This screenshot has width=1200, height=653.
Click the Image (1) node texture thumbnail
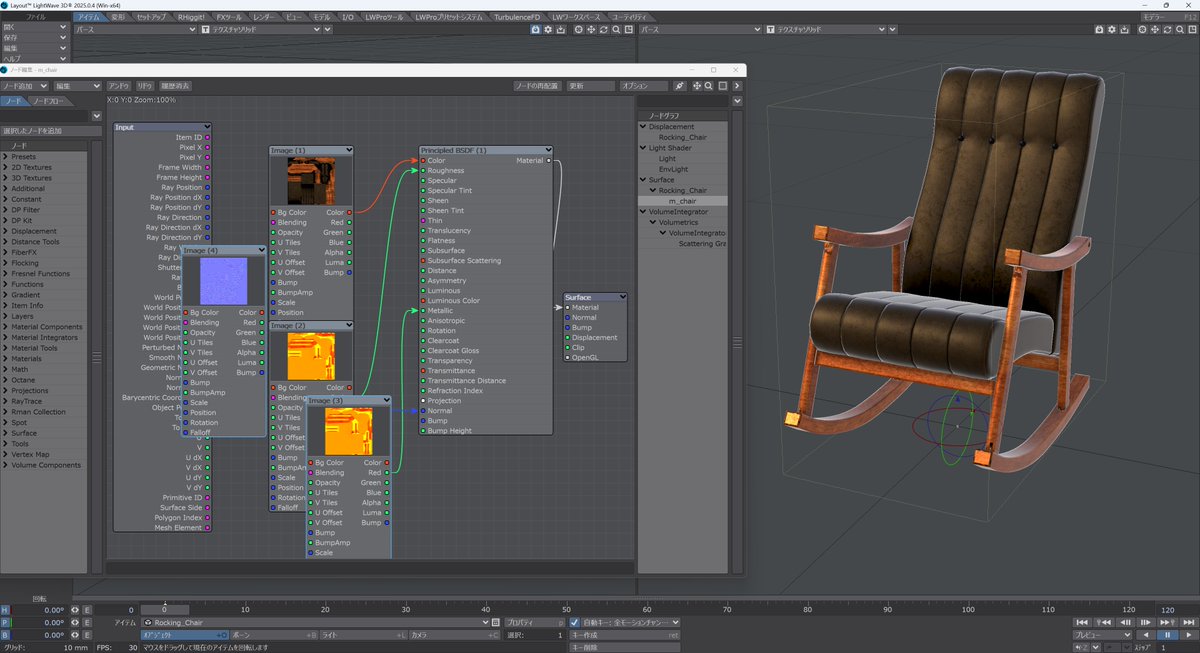310,182
